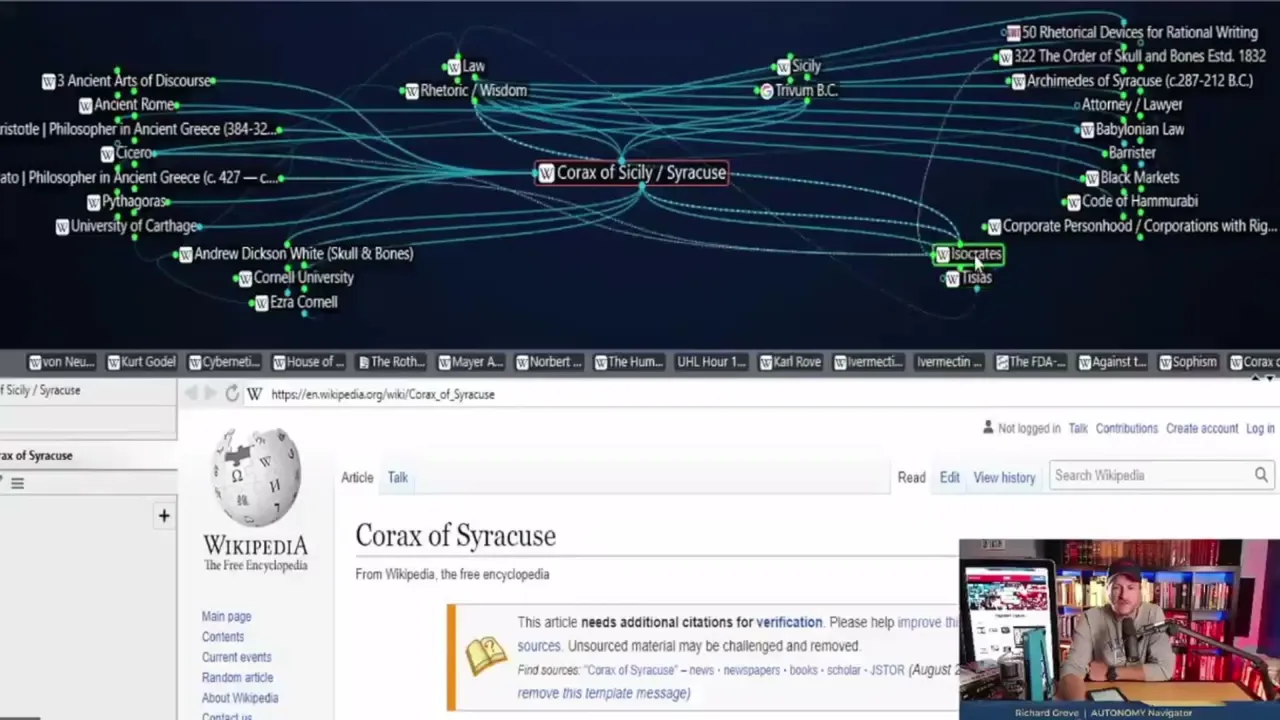Click the icon beside 50 Rhetorical Devices thought
Viewport: 1280px width, 720px height.
click(1014, 33)
